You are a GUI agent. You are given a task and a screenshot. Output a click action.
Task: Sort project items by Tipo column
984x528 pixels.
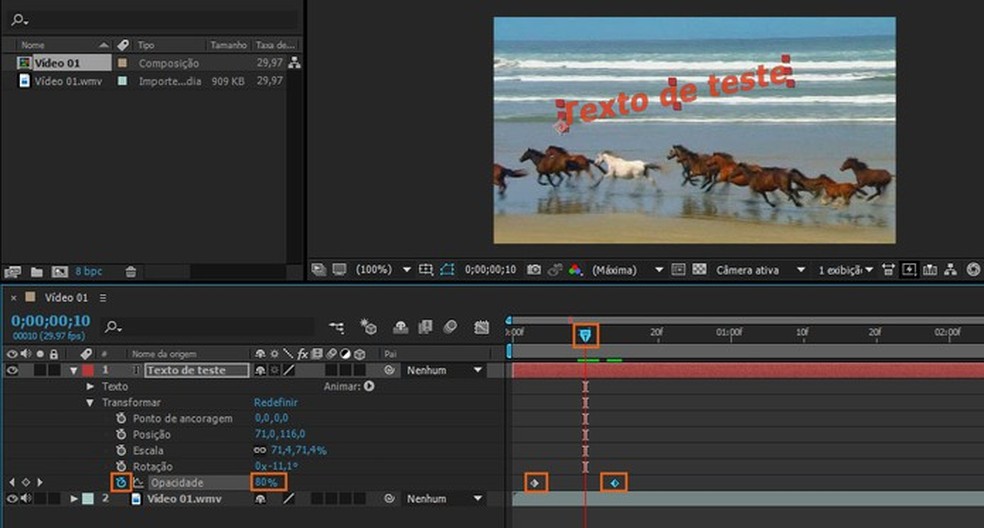146,45
